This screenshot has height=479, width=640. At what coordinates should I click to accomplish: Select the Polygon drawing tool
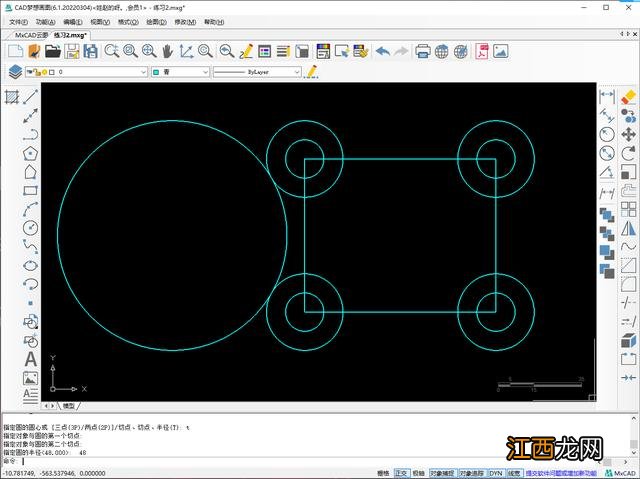tap(30, 153)
